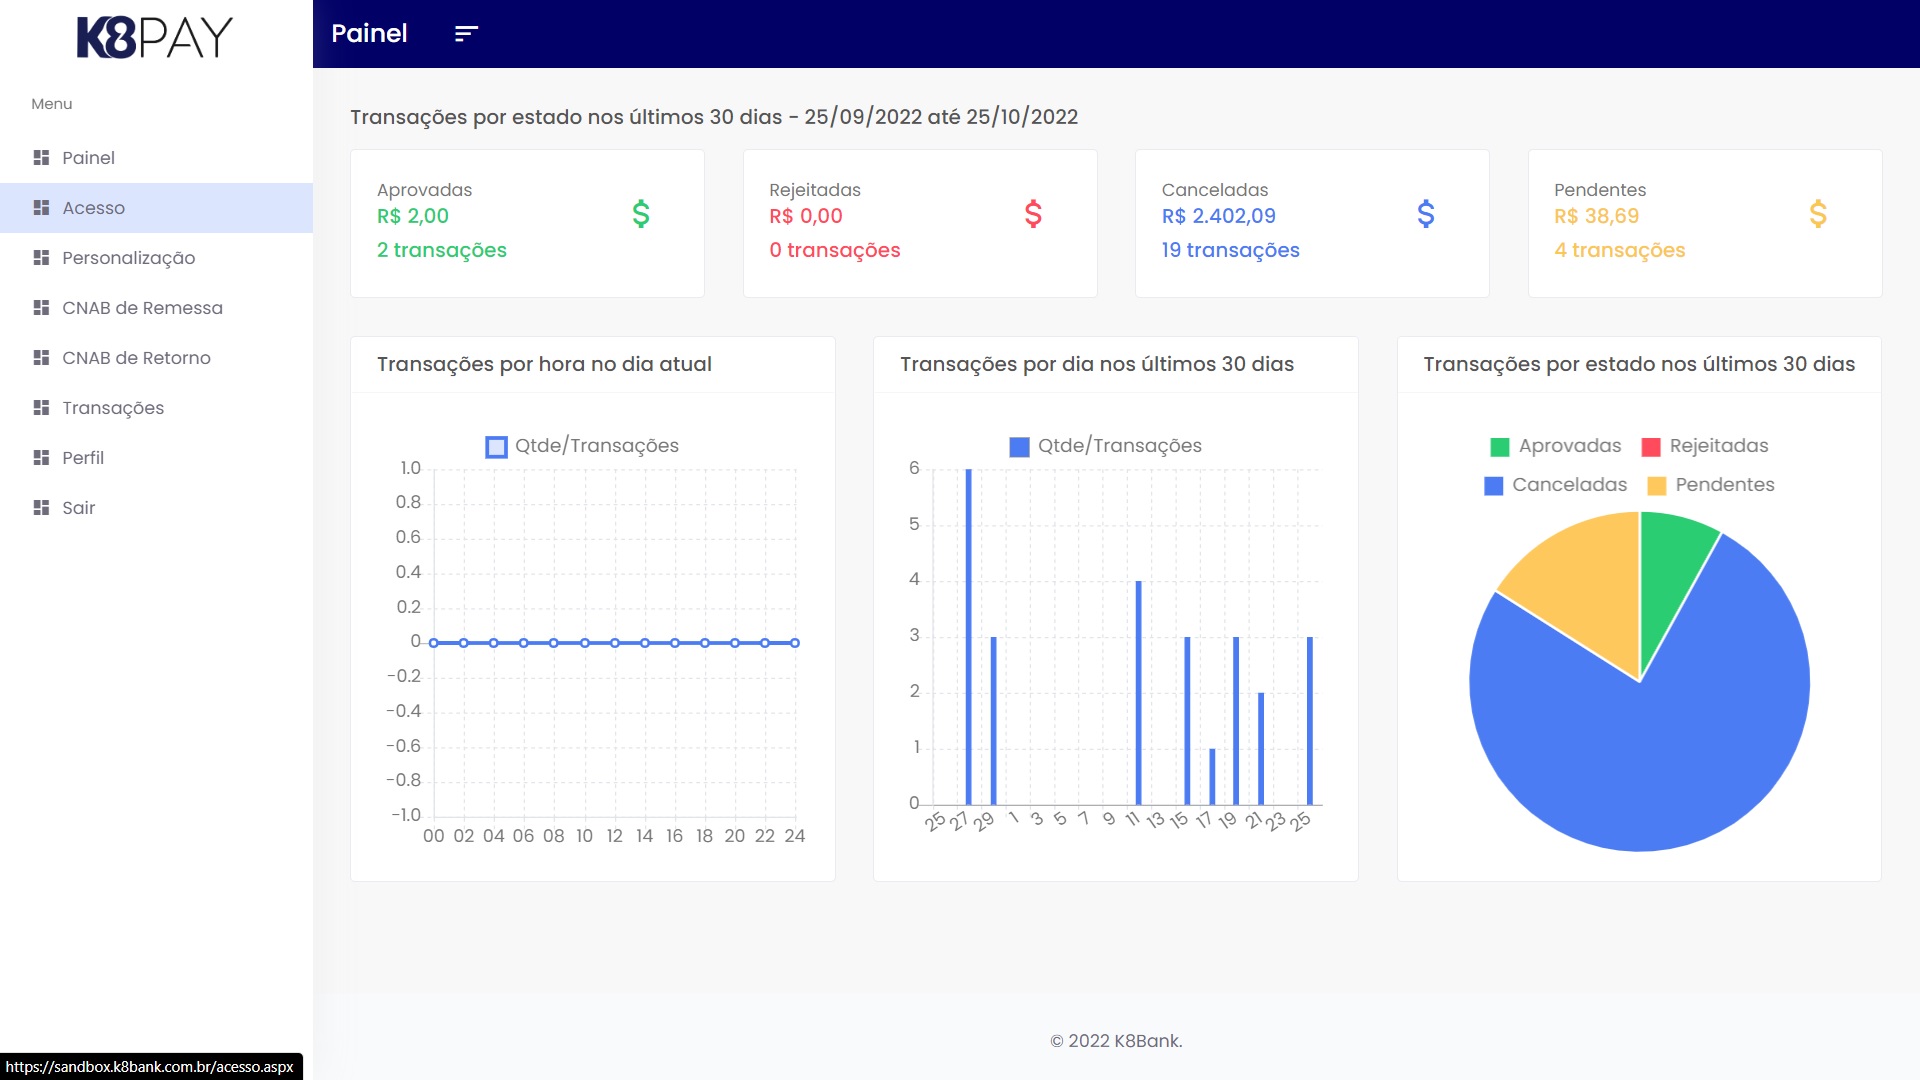Open the Transações sidebar link
Viewport: 1920px width, 1080px height.
113,408
